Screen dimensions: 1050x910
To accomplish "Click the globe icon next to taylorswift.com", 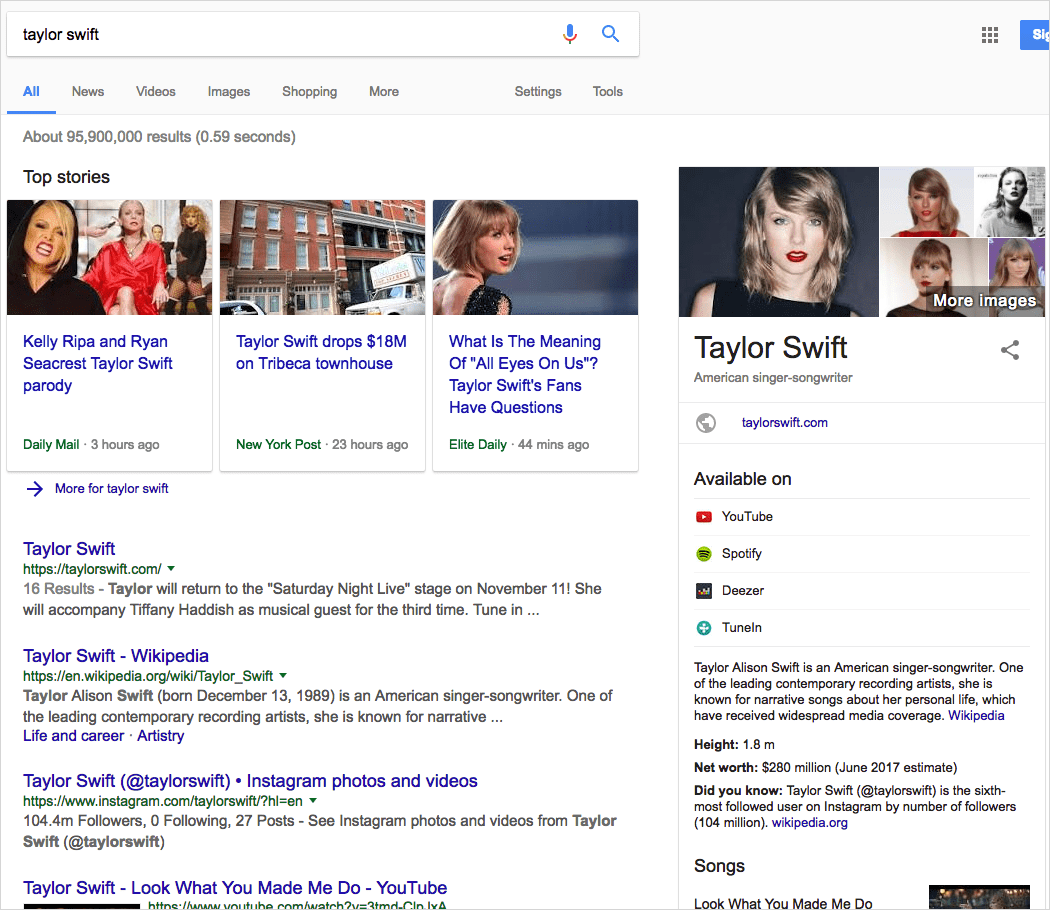I will click(706, 423).
